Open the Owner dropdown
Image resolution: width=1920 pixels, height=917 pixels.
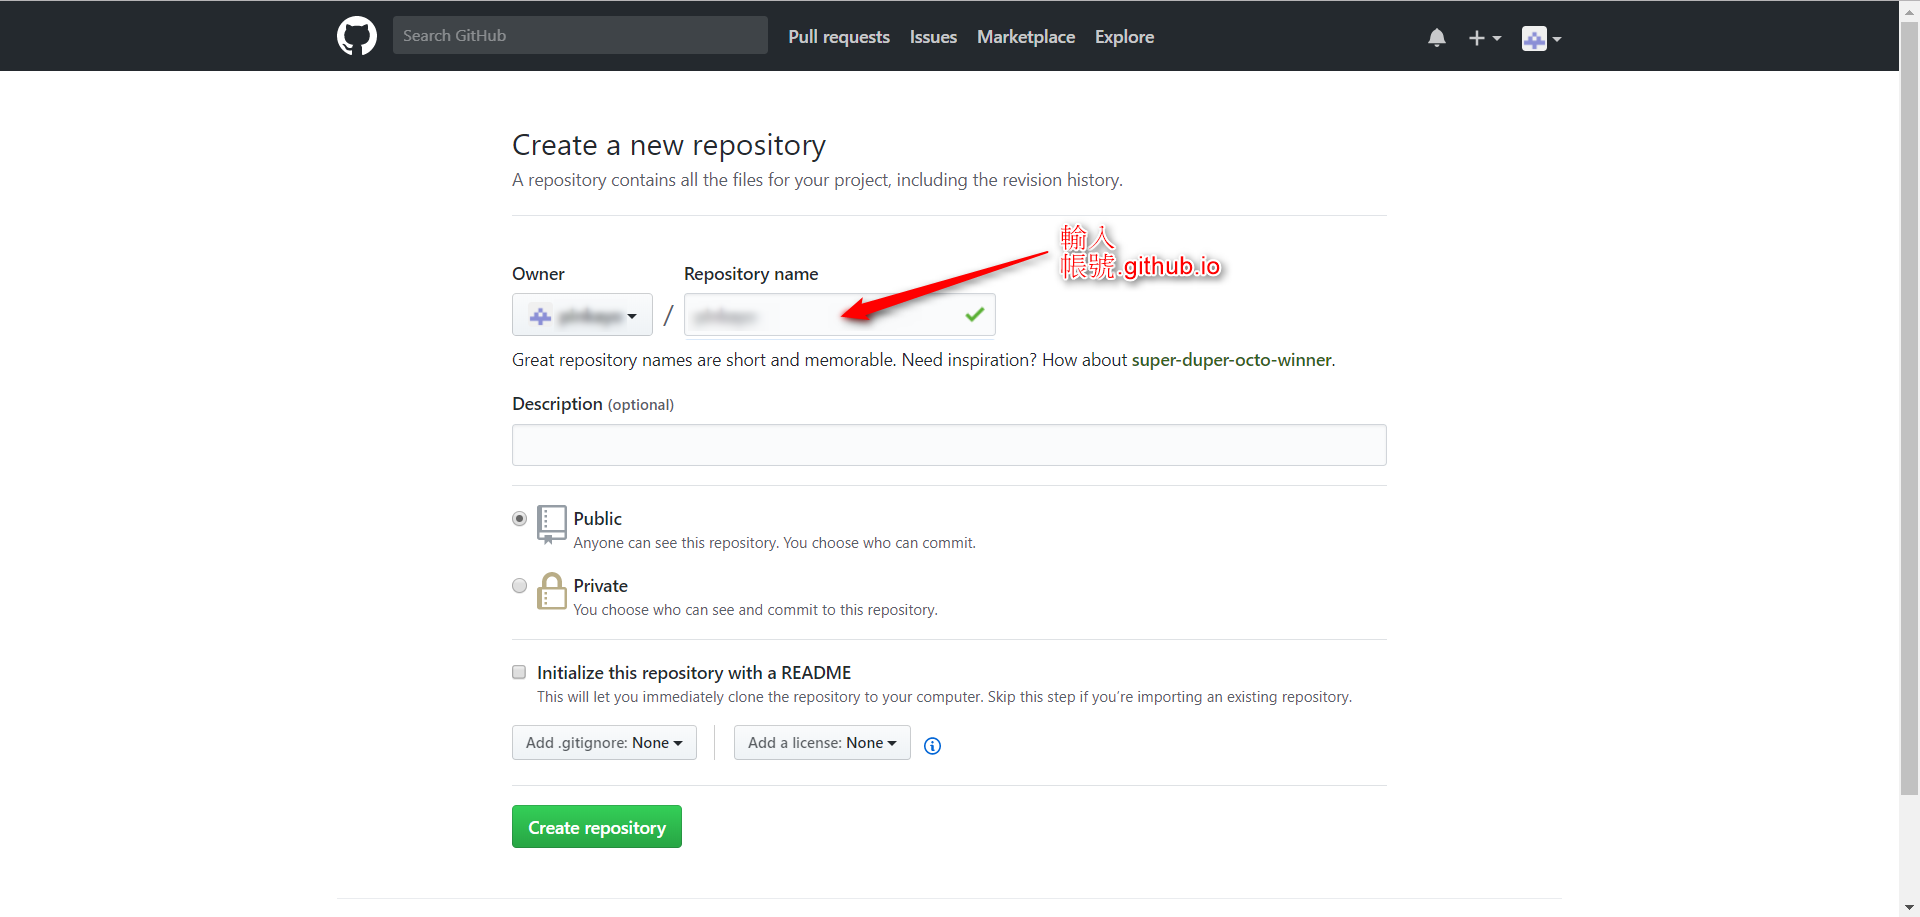tap(582, 315)
